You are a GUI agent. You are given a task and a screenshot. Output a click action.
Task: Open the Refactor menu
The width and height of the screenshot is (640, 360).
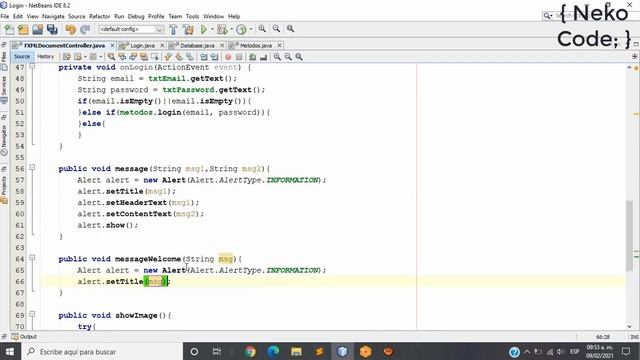(x=100, y=16)
